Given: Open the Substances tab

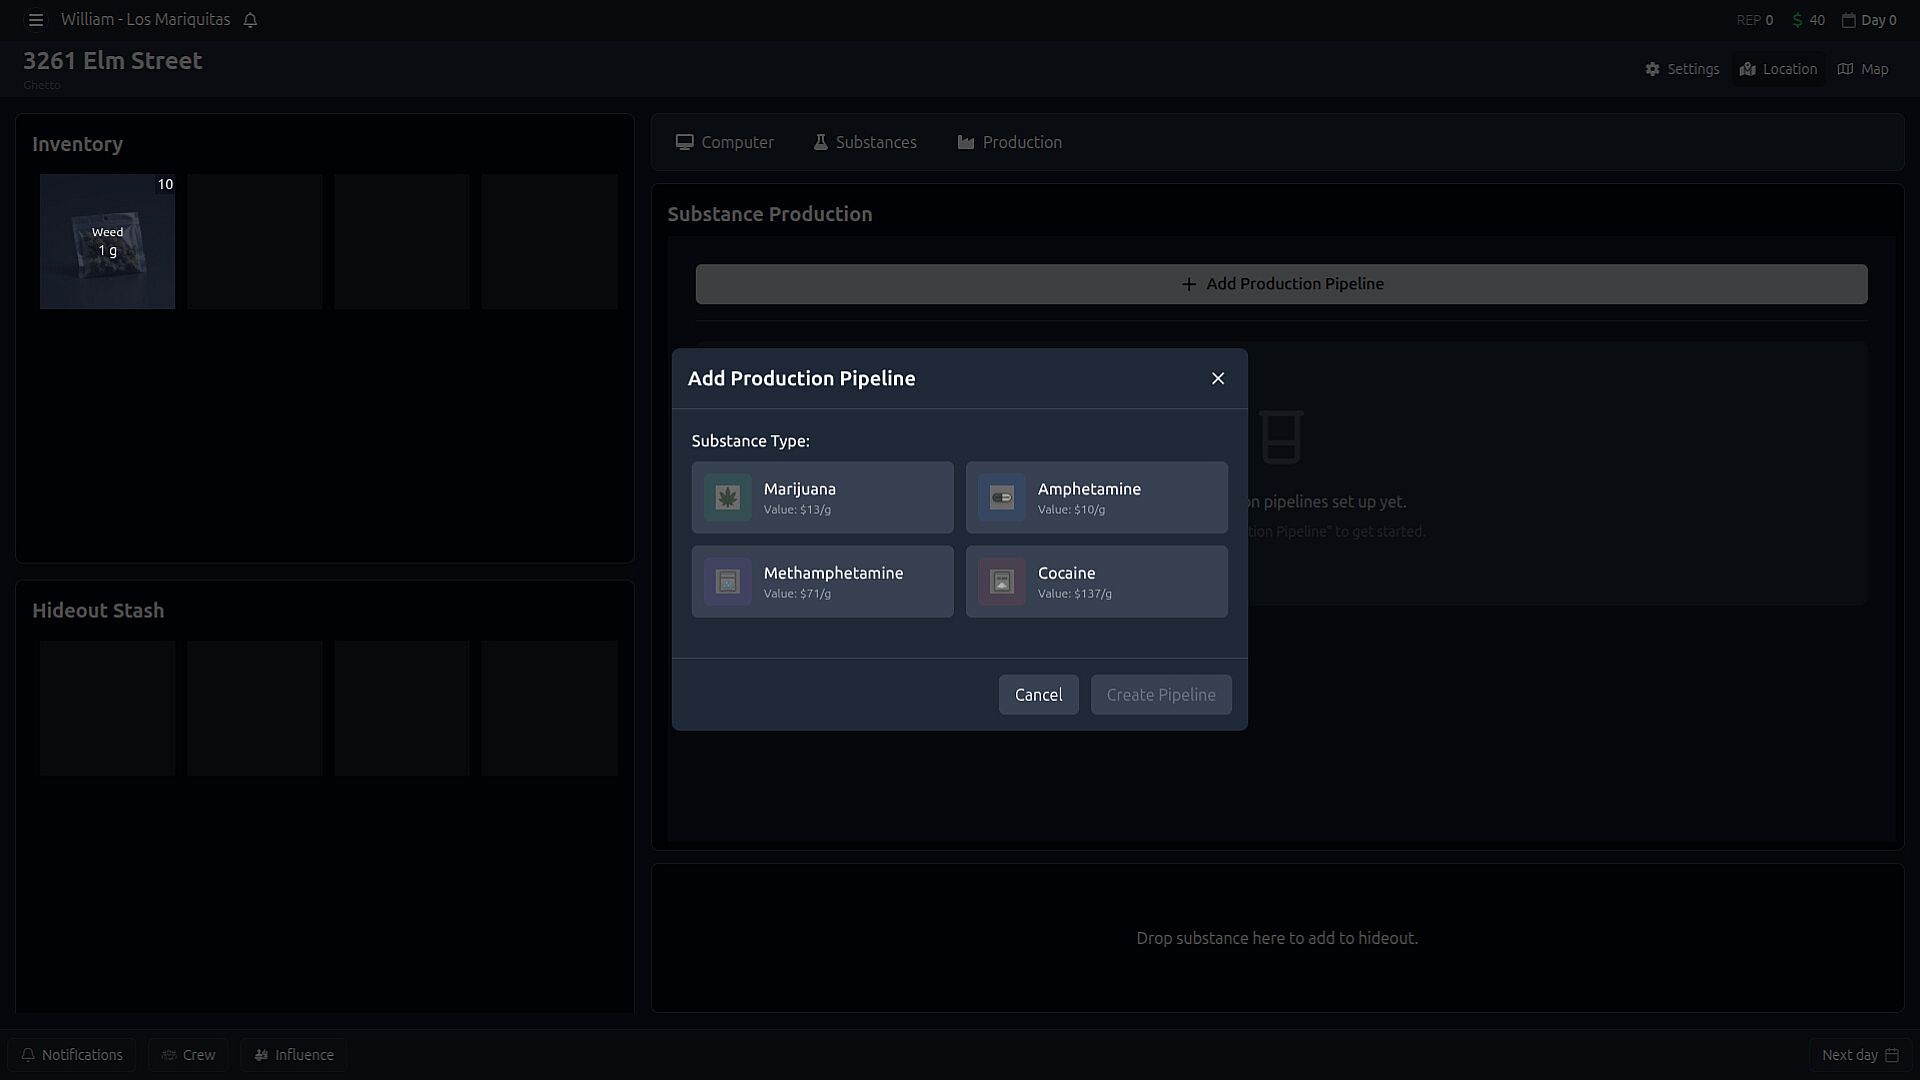Looking at the screenshot, I should pos(864,142).
